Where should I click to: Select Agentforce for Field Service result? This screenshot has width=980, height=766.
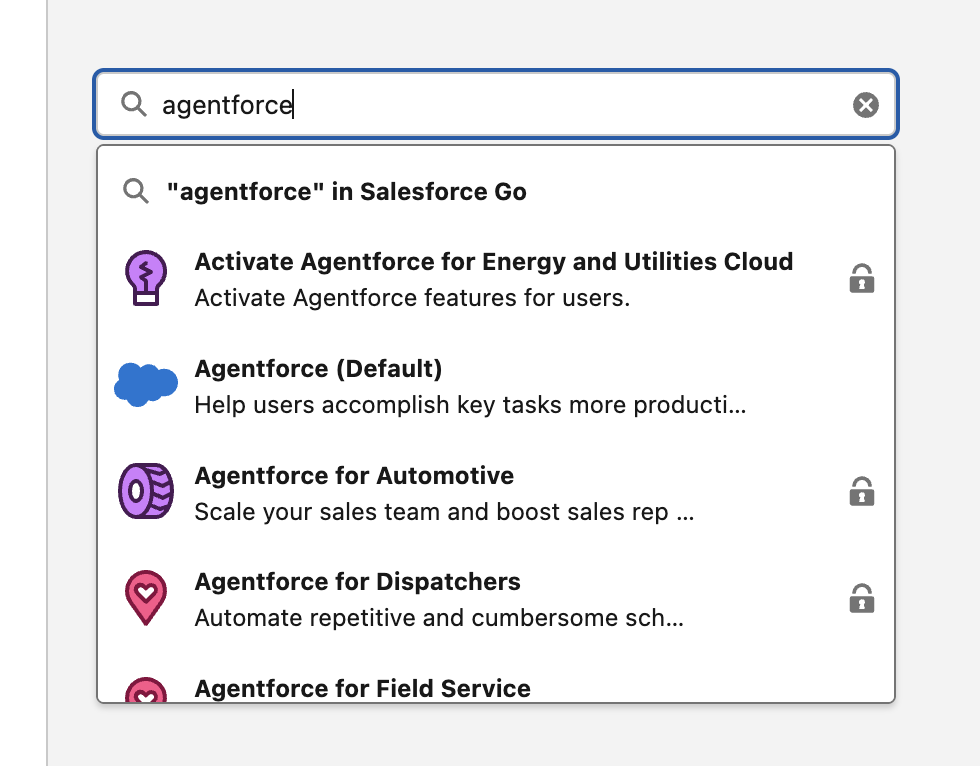pyautogui.click(x=362, y=688)
